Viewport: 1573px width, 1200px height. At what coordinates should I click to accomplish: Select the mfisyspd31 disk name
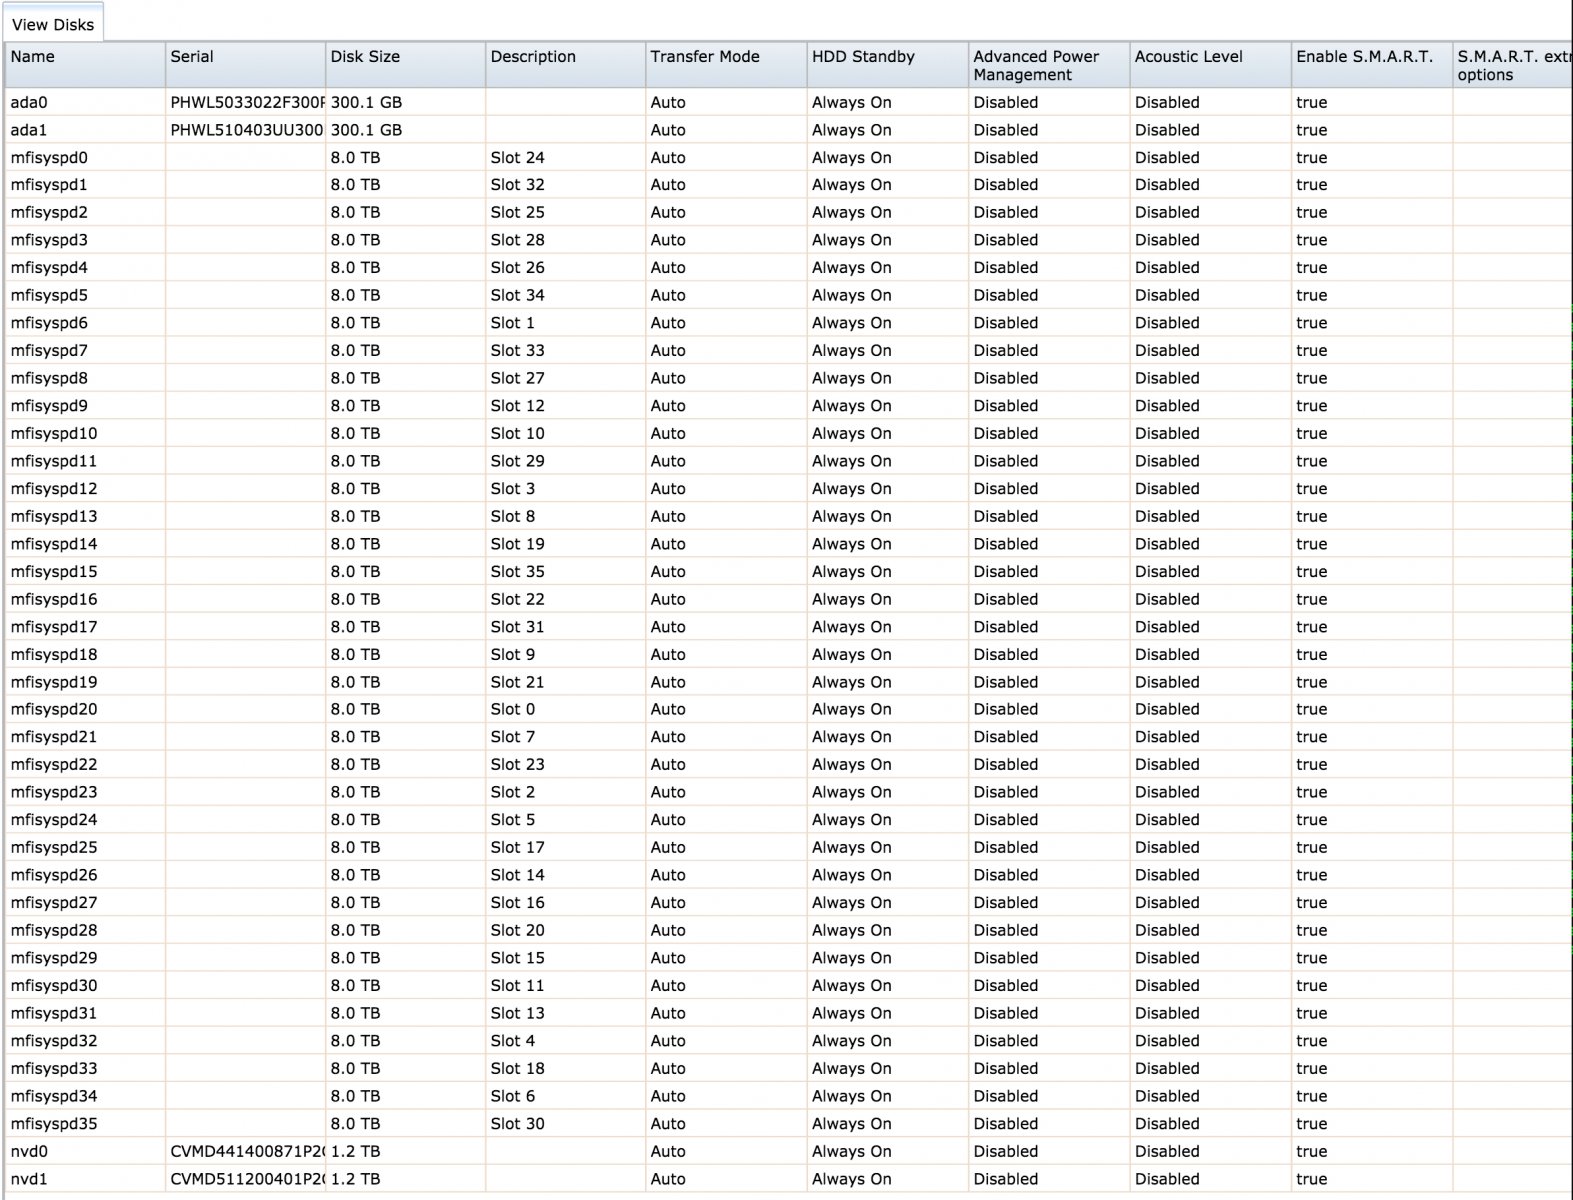coord(54,1013)
